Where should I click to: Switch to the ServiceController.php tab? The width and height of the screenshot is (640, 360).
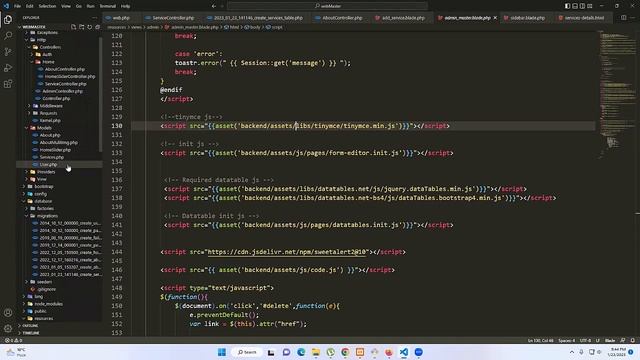point(173,18)
